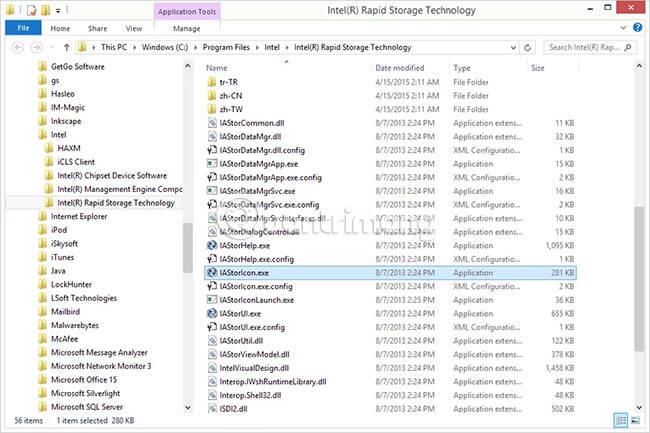Image resolution: width=650 pixels, height=433 pixels.
Task: Click the IntelVisualDesign.dll file icon
Action: tap(212, 368)
